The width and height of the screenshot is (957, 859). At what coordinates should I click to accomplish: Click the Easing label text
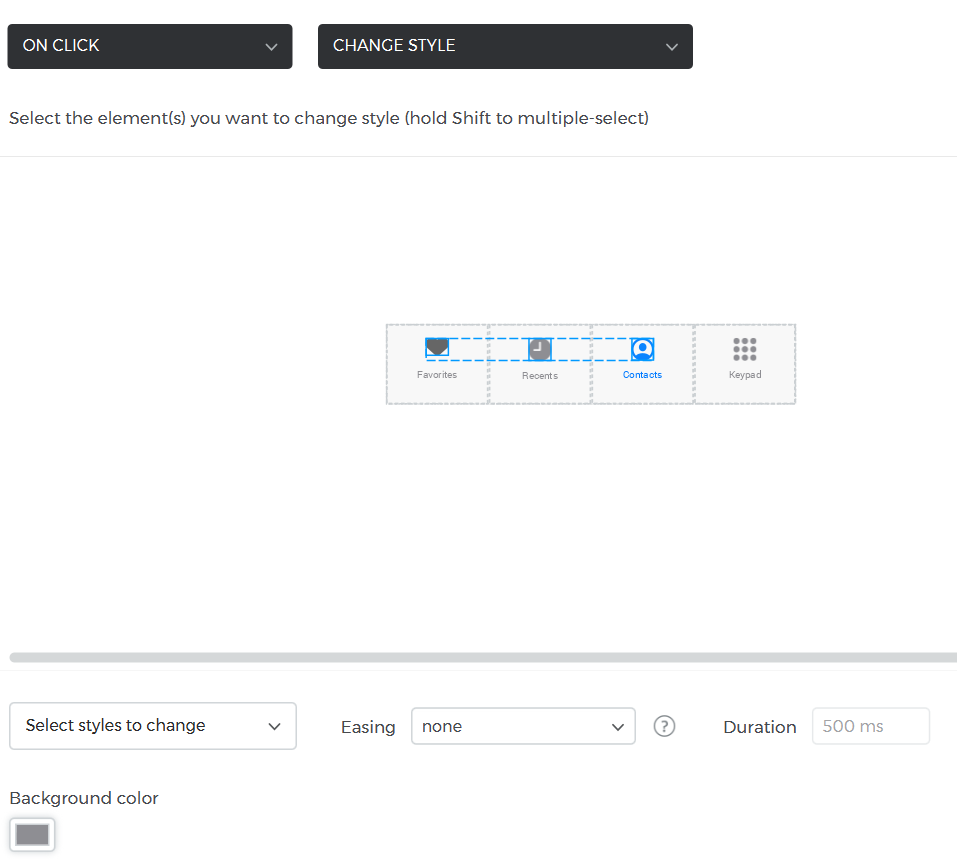pos(368,727)
